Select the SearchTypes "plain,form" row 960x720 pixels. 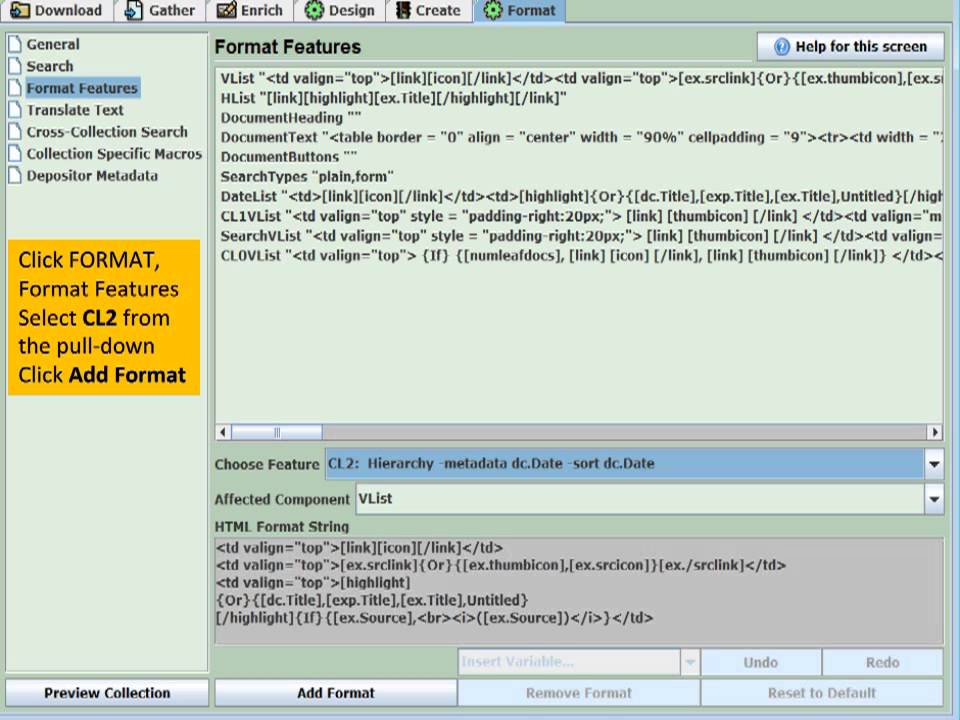coord(579,176)
